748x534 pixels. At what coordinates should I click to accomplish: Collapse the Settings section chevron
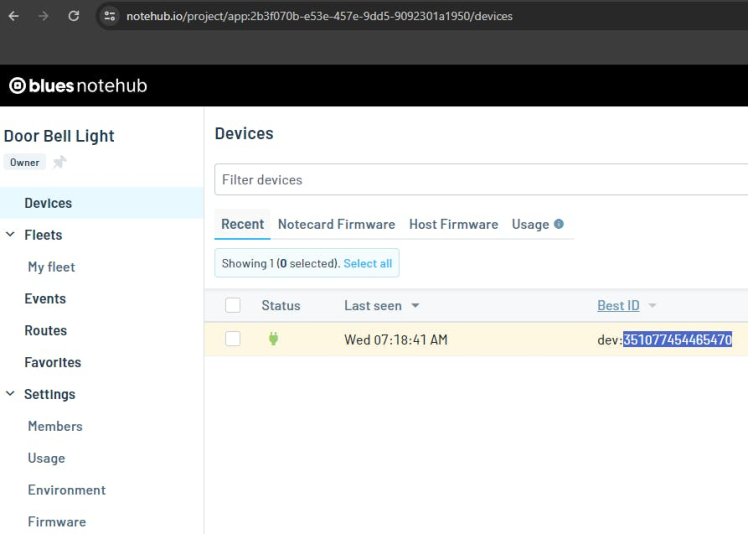point(11,394)
